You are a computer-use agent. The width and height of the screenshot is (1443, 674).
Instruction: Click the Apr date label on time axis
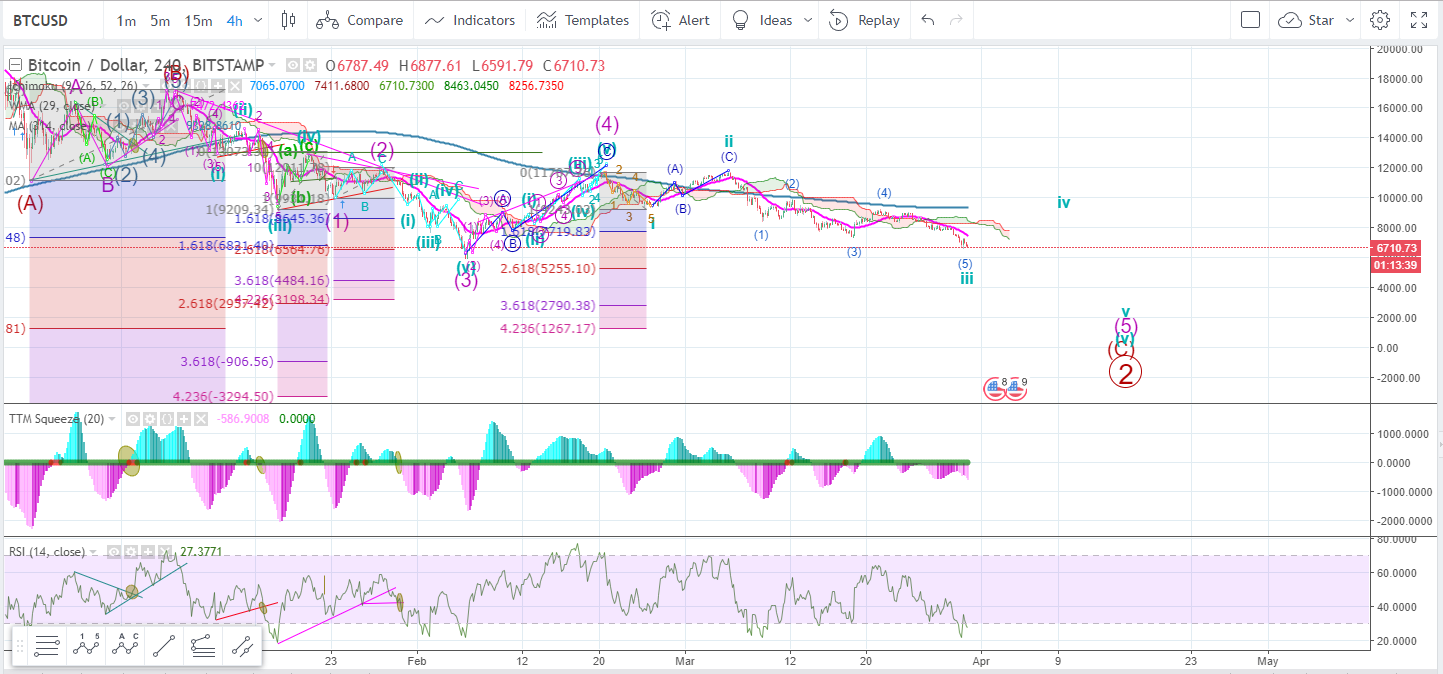981,660
